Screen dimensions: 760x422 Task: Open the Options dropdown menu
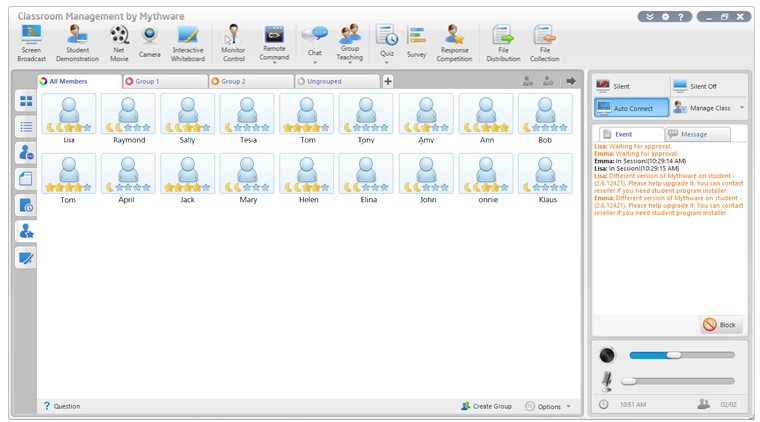click(x=548, y=406)
